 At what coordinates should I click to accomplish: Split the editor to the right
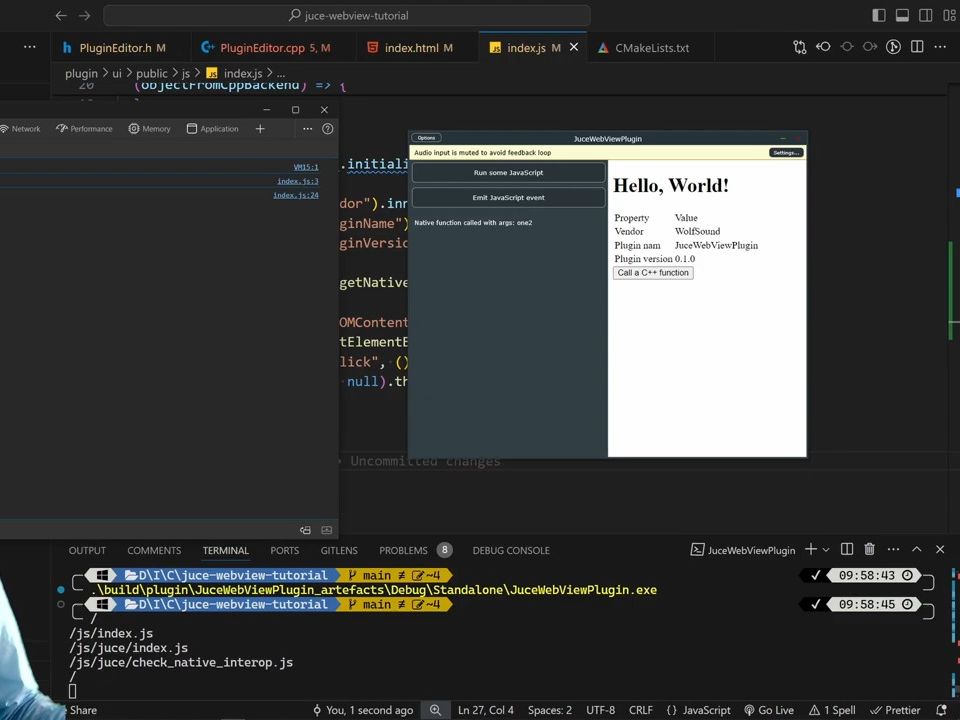tap(918, 47)
